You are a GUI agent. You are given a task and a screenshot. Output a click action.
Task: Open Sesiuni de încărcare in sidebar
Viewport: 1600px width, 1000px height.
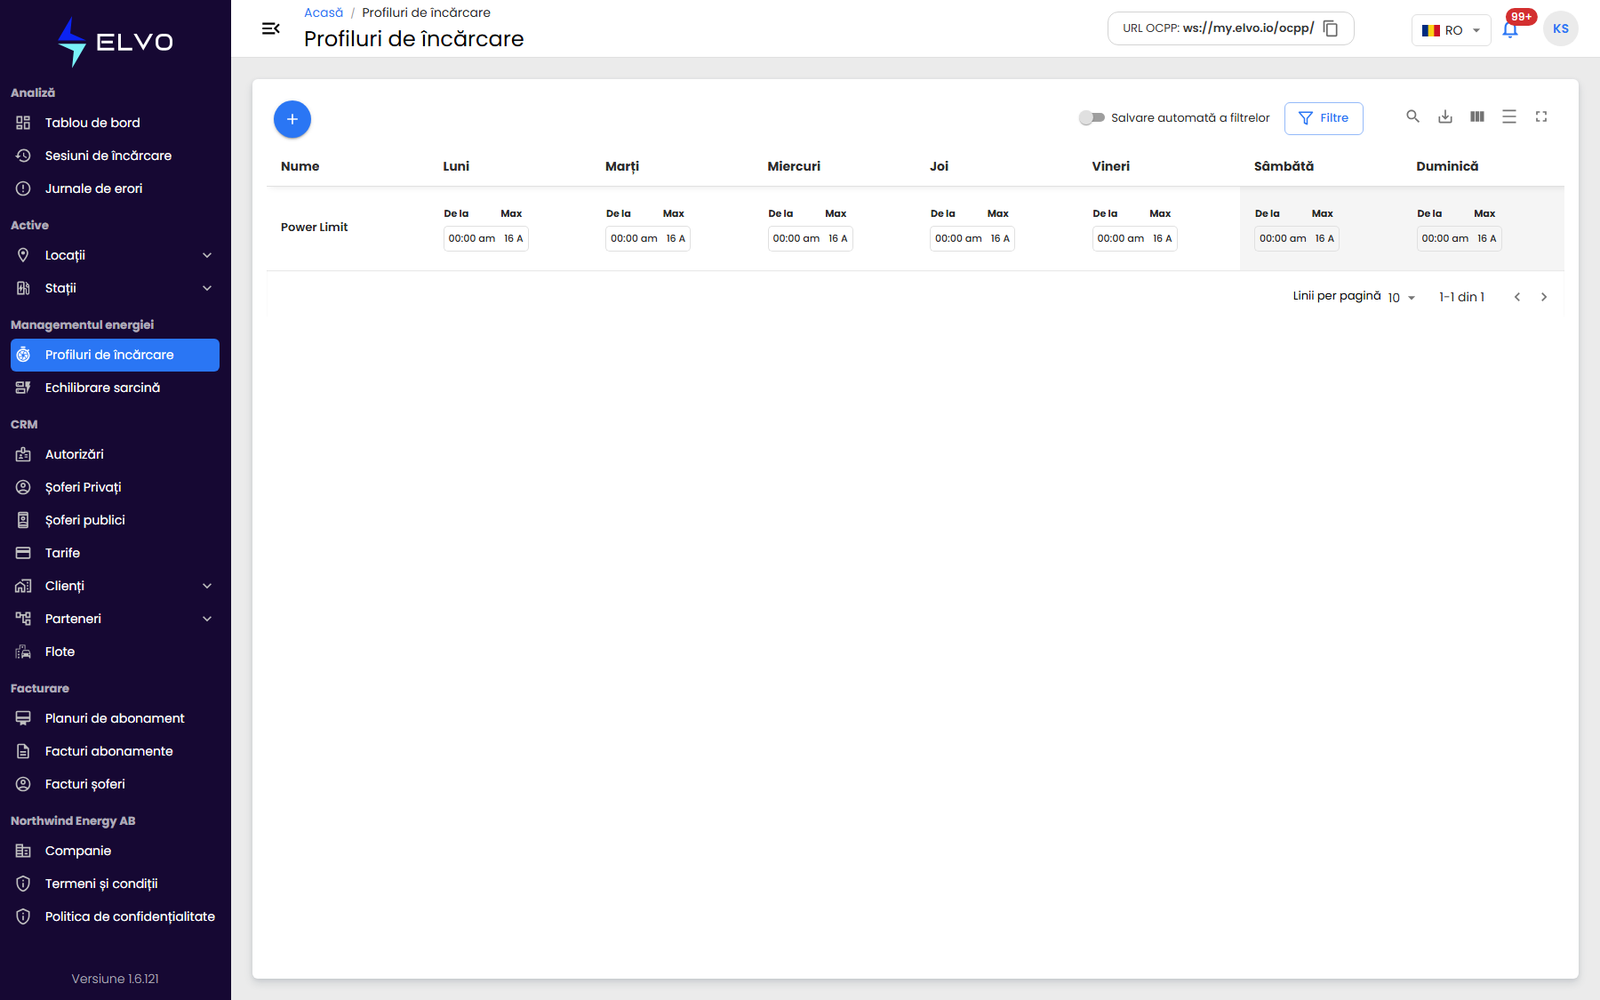(x=115, y=156)
